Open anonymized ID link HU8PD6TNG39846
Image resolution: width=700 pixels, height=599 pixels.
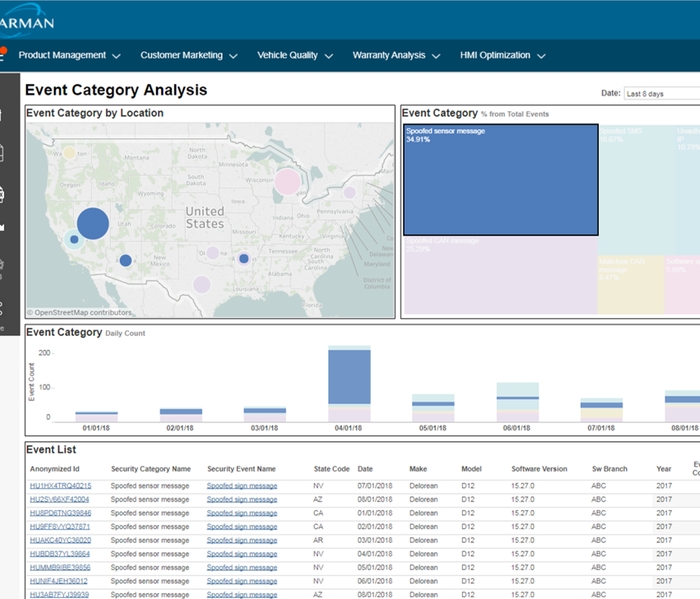coord(60,513)
